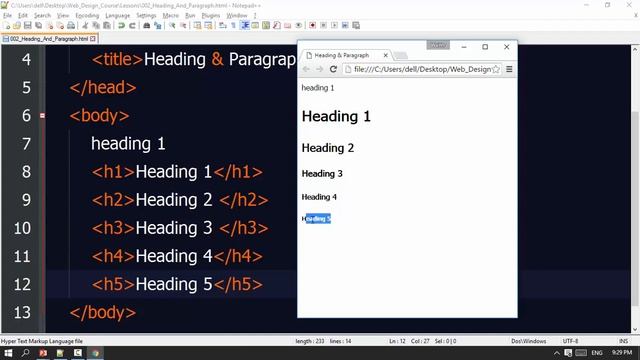
Task: Print the document using the printer icon
Action: 71,25
